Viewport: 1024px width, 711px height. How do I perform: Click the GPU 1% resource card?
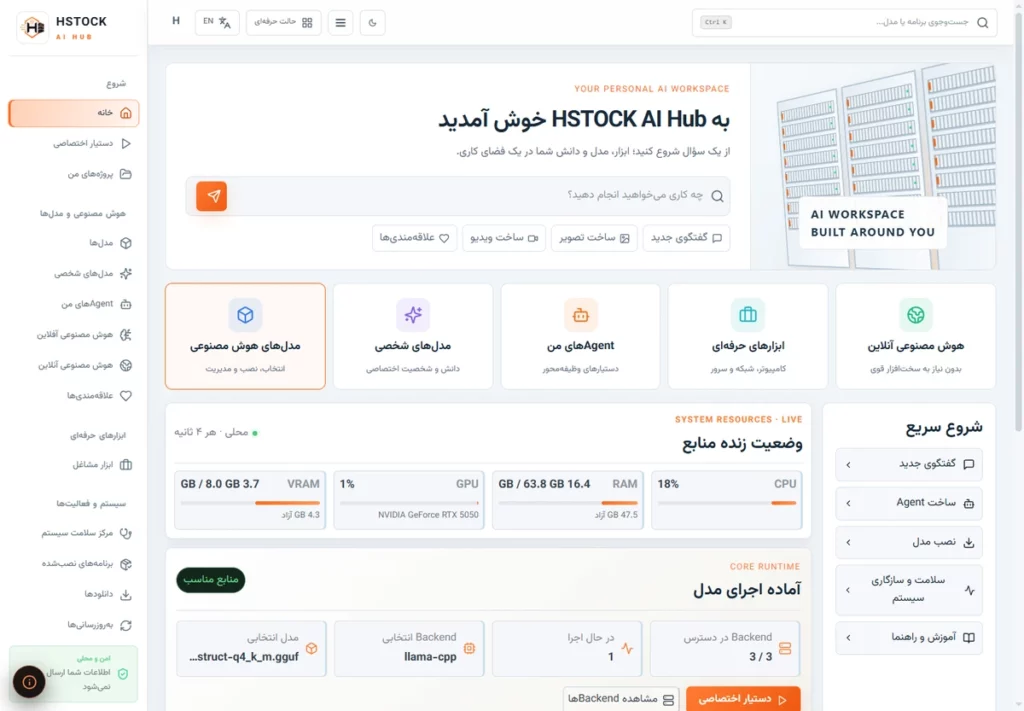pos(409,500)
